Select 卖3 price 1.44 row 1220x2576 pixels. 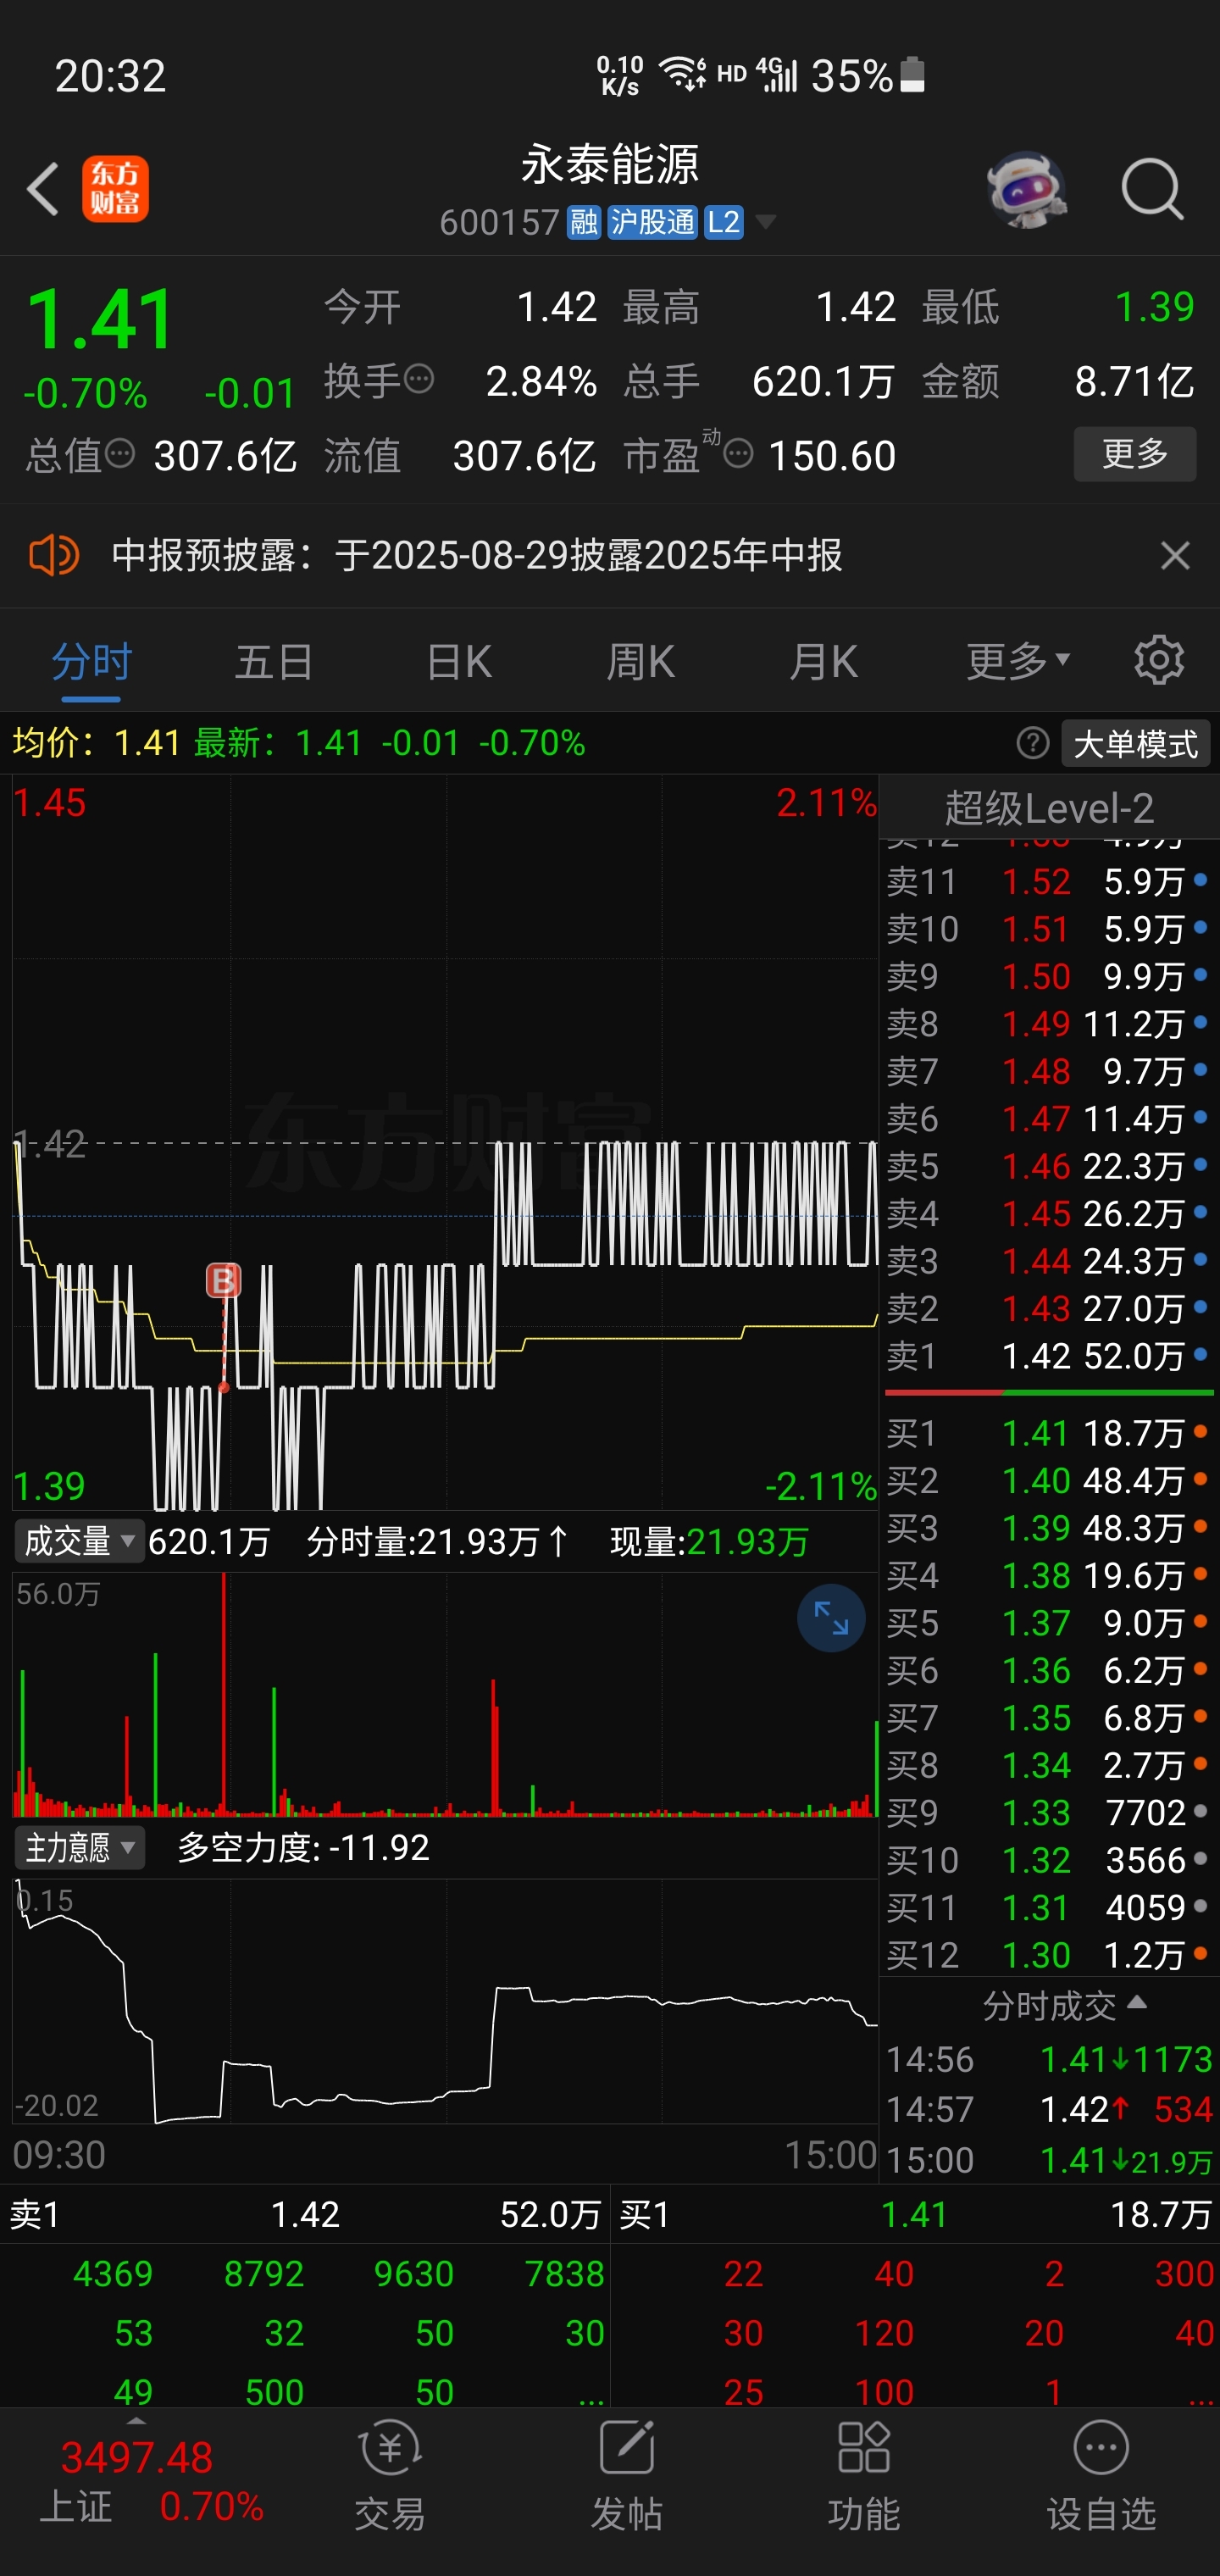(x=1048, y=1261)
